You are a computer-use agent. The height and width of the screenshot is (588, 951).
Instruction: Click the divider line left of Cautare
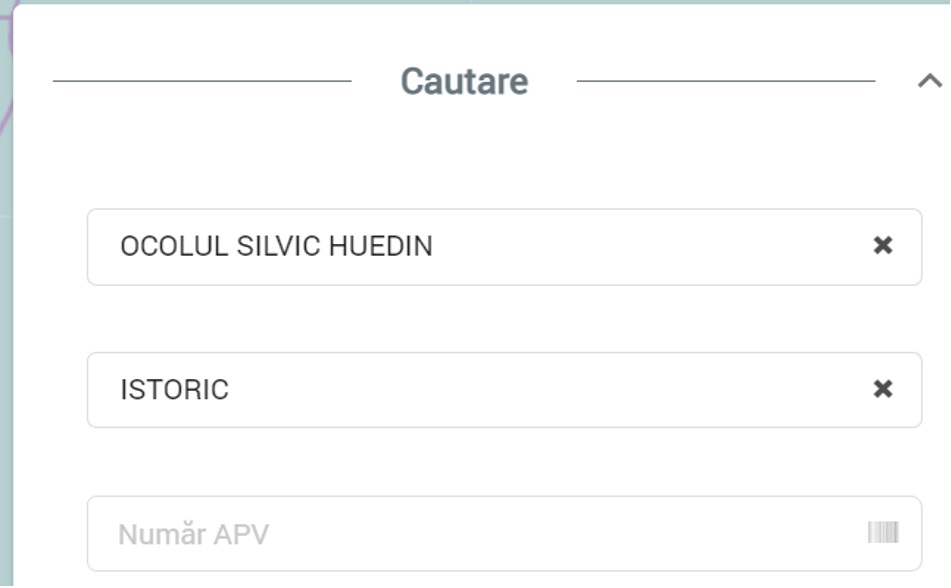click(202, 81)
